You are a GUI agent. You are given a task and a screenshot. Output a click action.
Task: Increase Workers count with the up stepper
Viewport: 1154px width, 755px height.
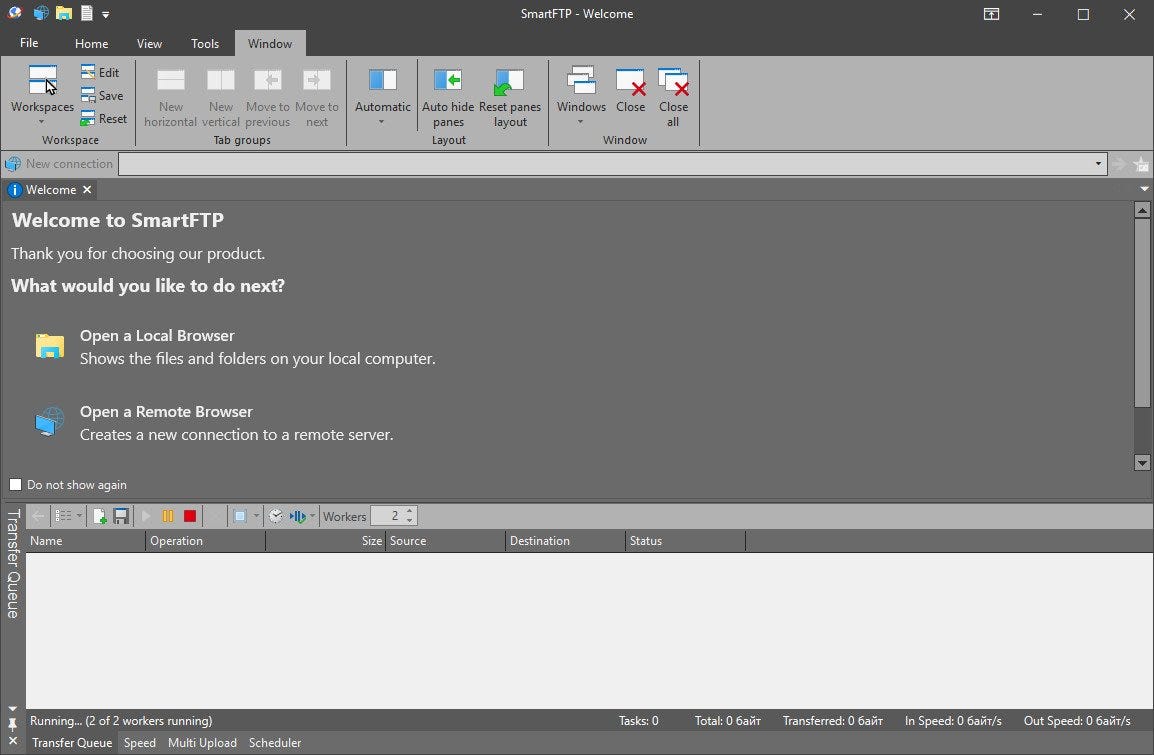click(410, 511)
